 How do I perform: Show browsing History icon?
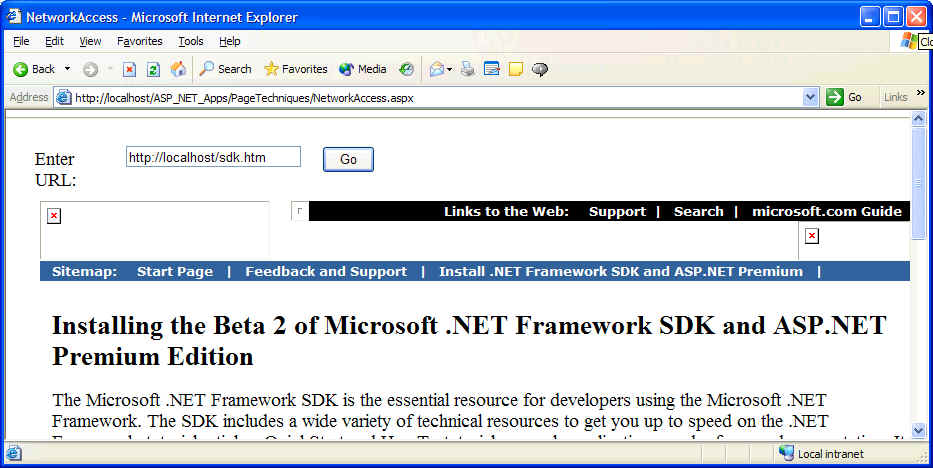pos(406,69)
